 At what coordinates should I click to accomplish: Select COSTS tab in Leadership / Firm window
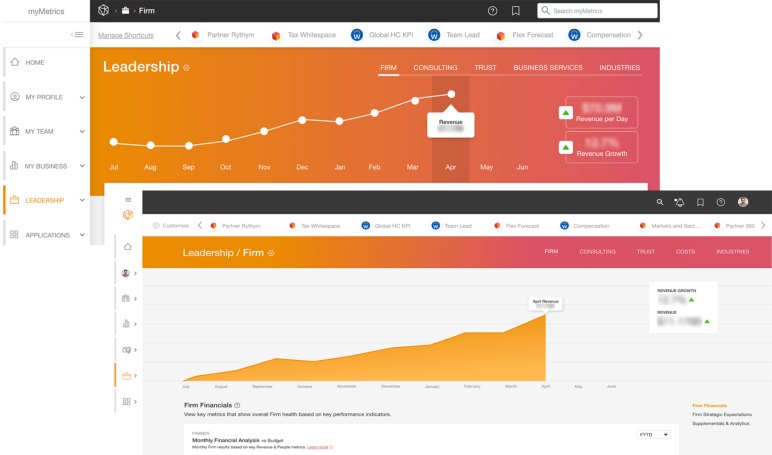coord(685,252)
